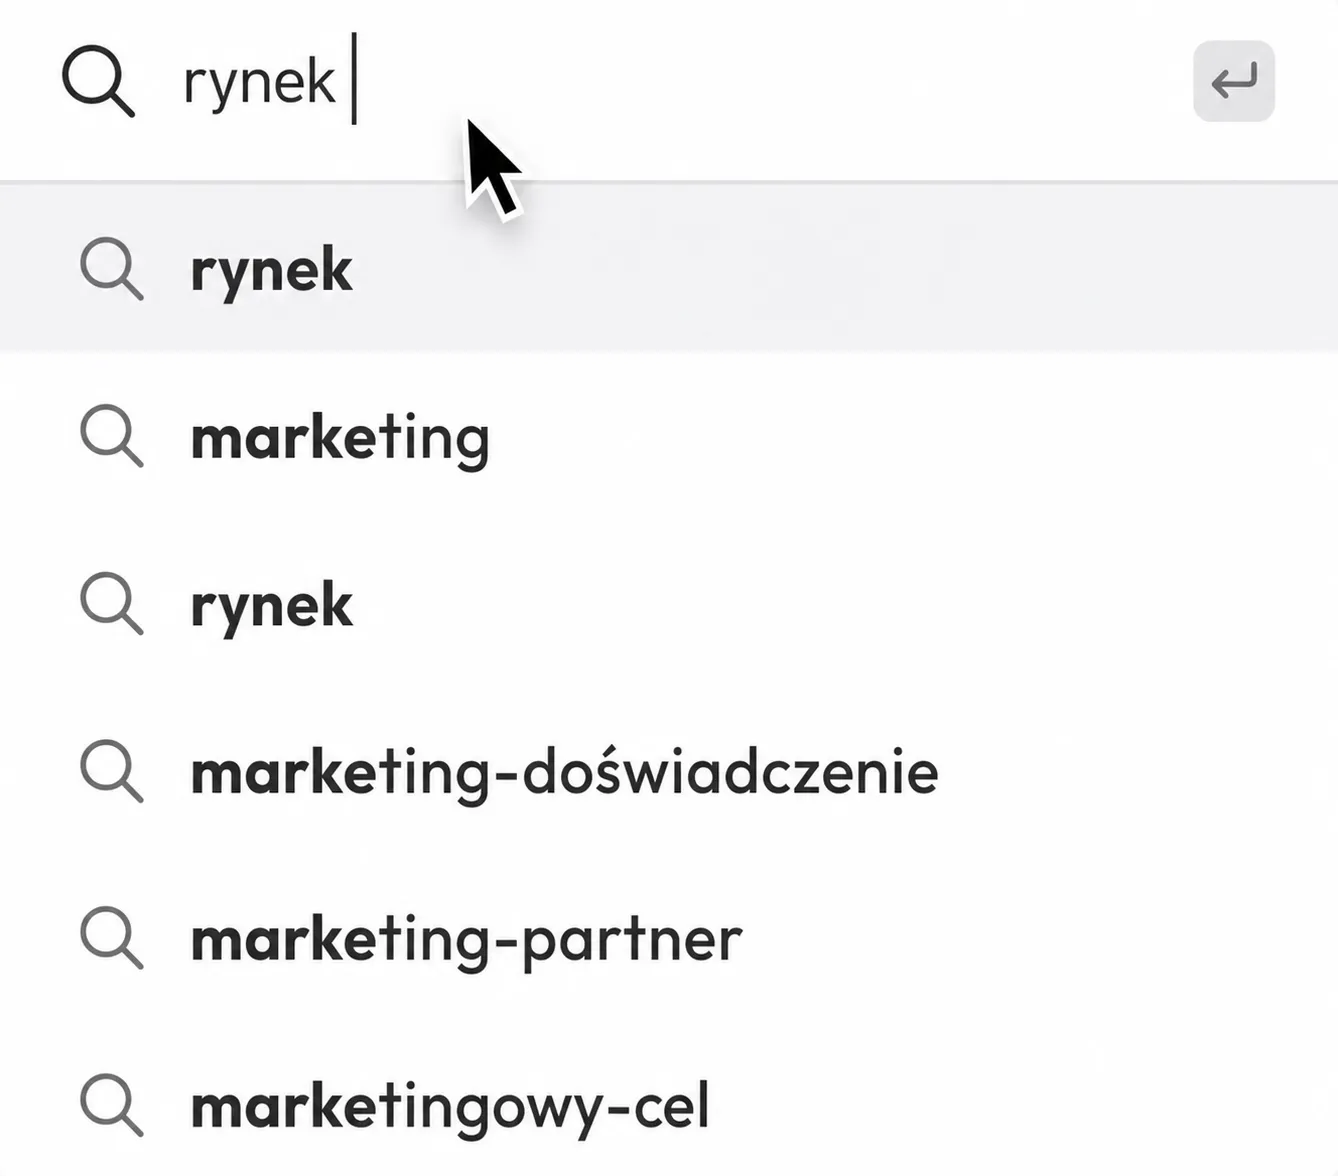Click the magnifier icon next to marketing suggestion

[x=111, y=436]
